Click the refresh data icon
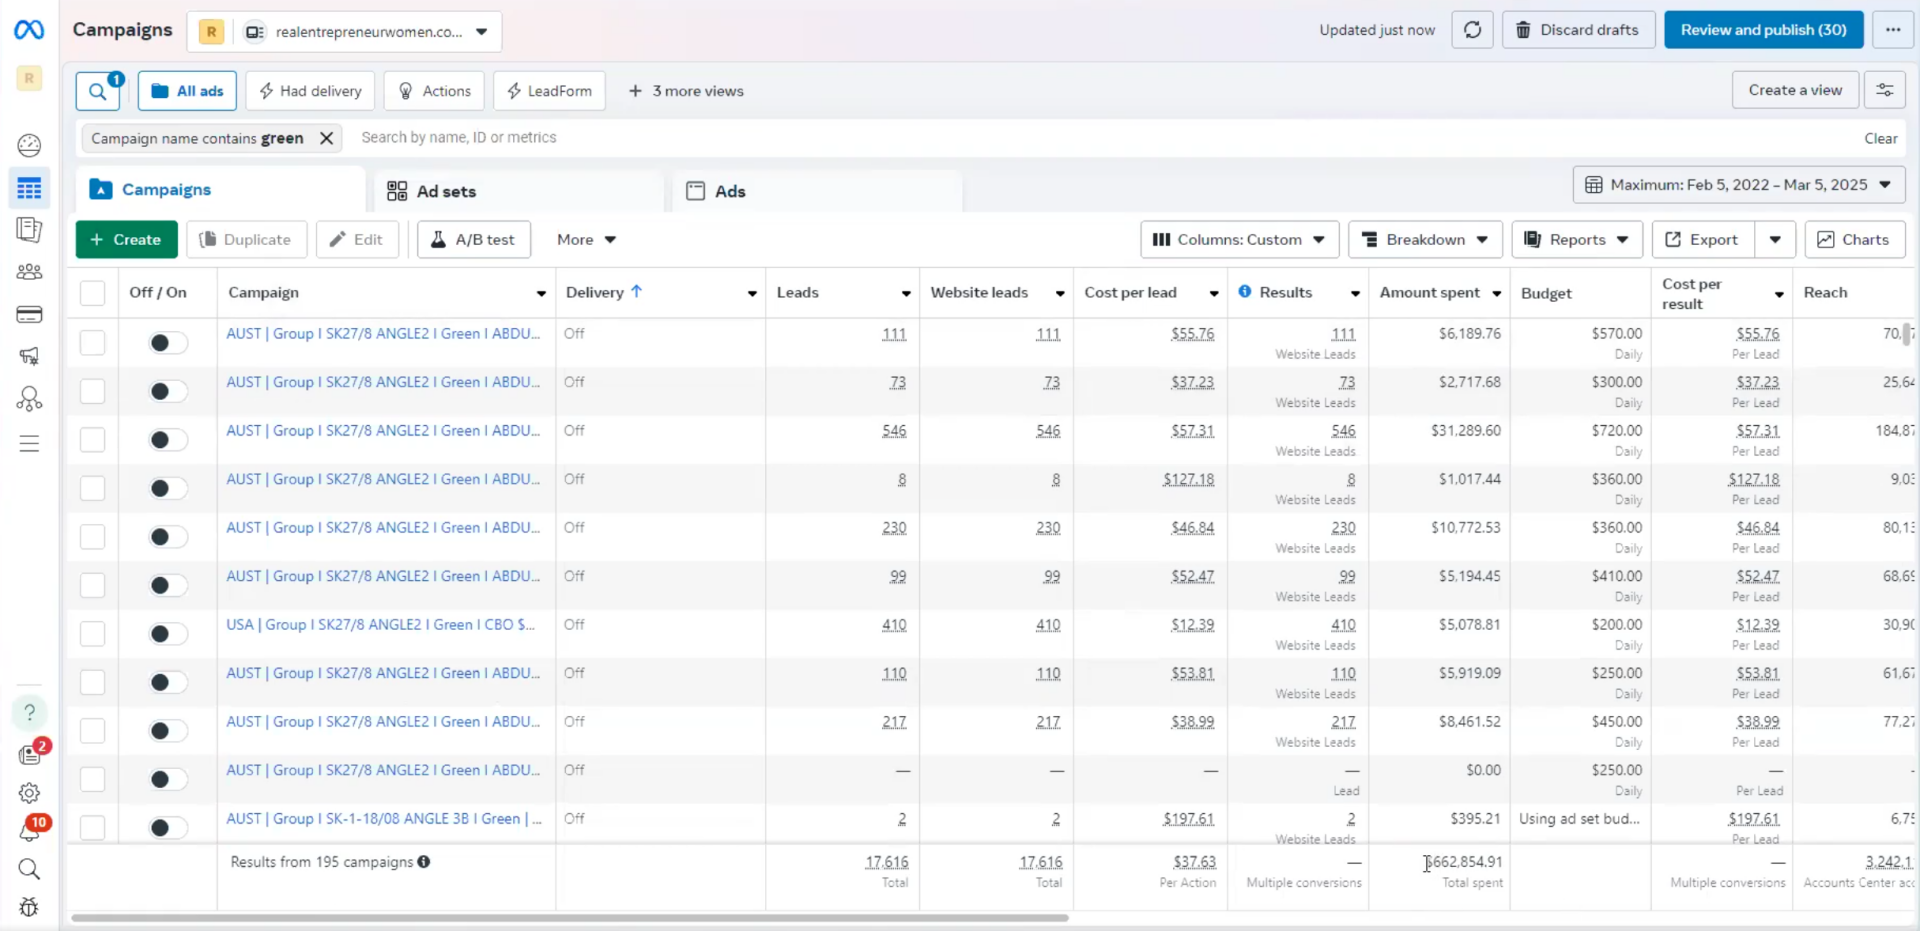 (x=1472, y=30)
